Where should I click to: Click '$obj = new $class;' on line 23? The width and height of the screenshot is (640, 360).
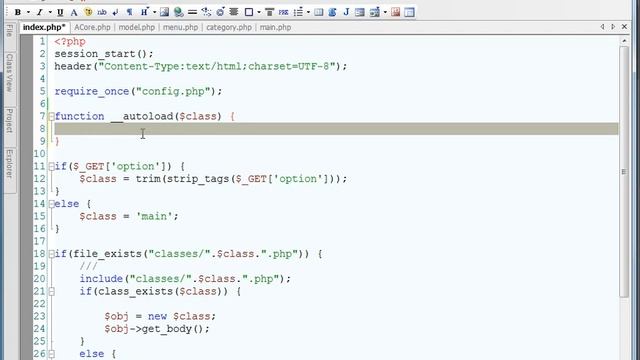160,316
